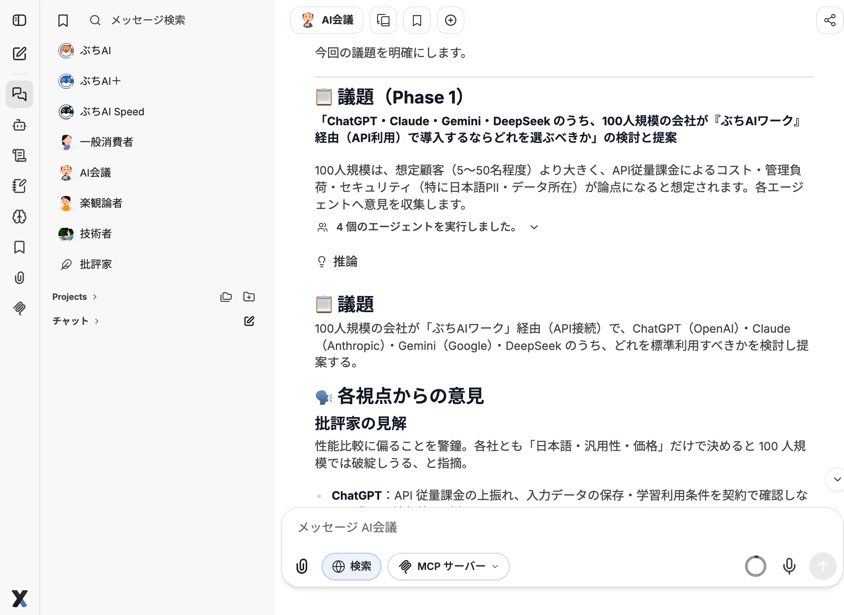Expand the チャット section
844x615 pixels.
click(76, 321)
